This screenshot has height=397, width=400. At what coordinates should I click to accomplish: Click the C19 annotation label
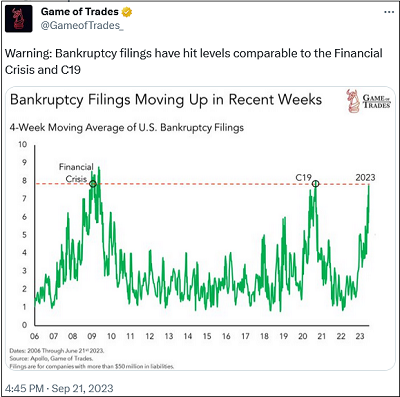[x=303, y=178]
